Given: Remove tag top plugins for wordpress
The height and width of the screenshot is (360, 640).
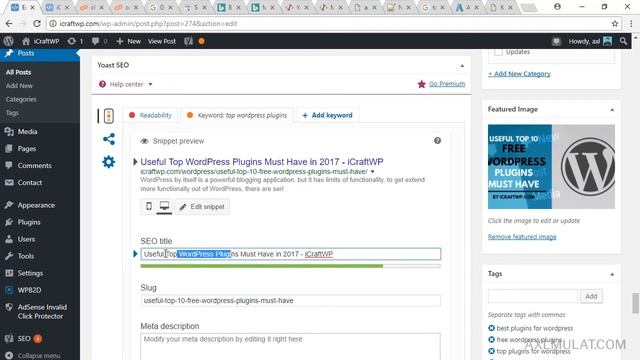Looking at the screenshot, I should pos(491,351).
